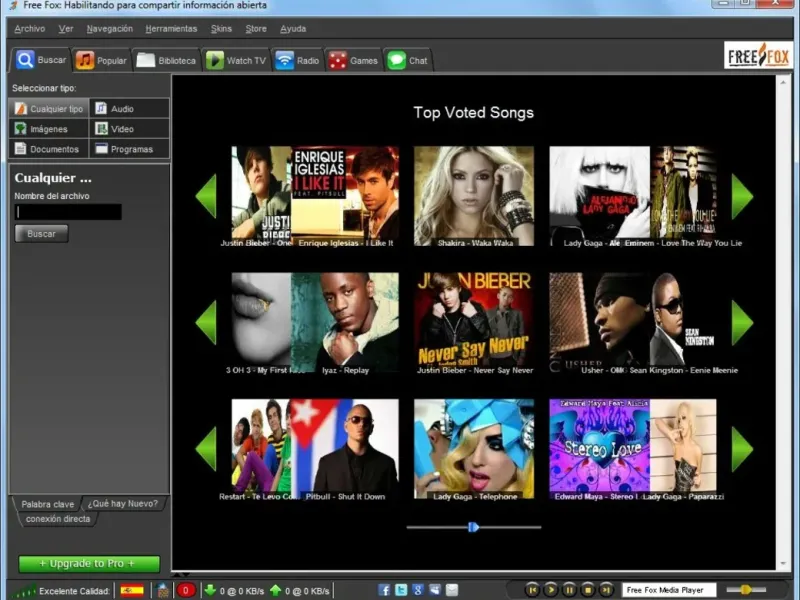Screen dimensions: 800x600
Task: Share via Facebook icon
Action: pos(384,590)
